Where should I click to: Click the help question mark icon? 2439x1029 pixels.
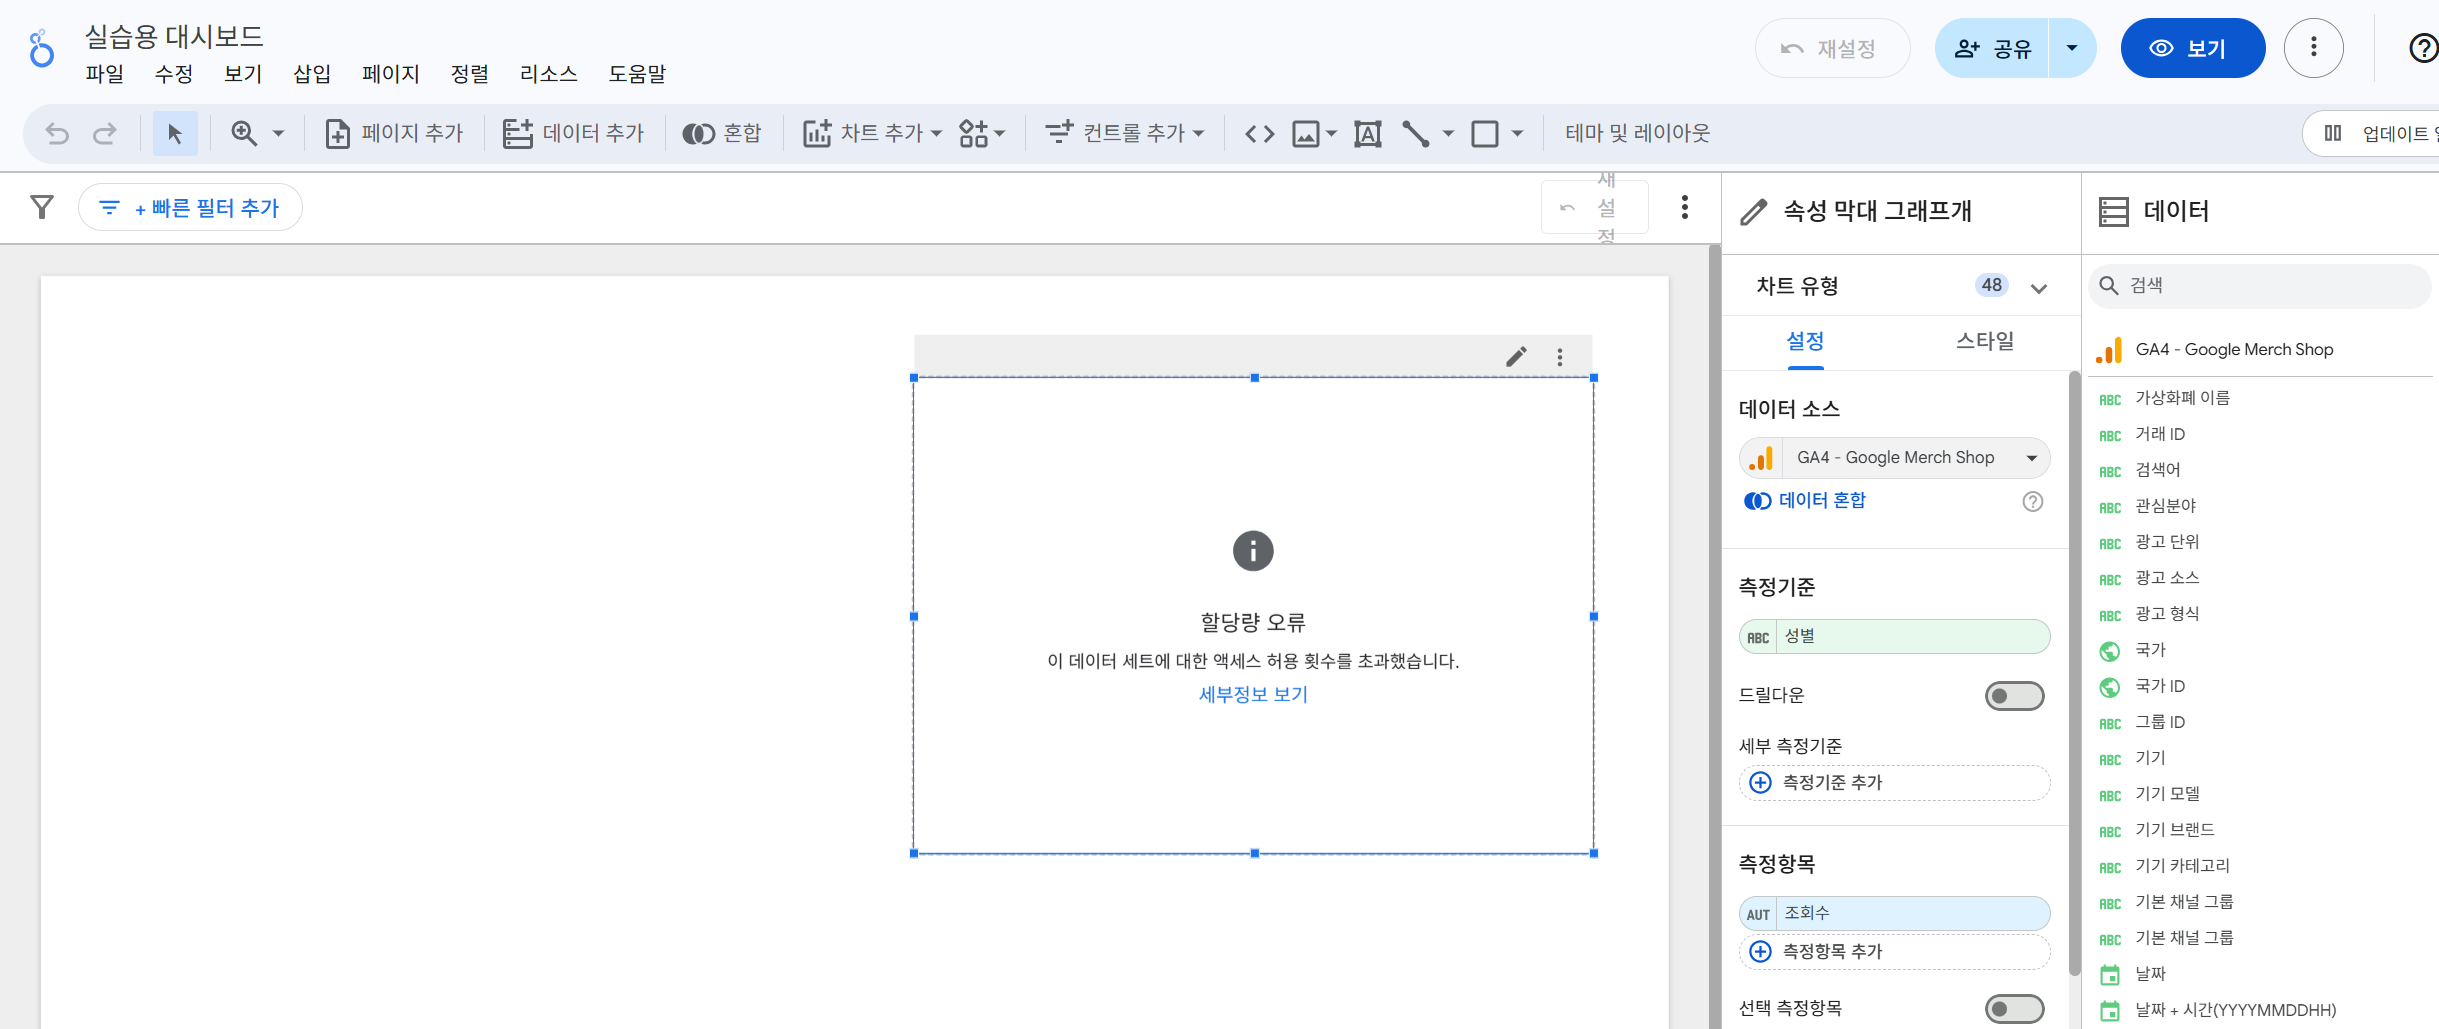2422,48
